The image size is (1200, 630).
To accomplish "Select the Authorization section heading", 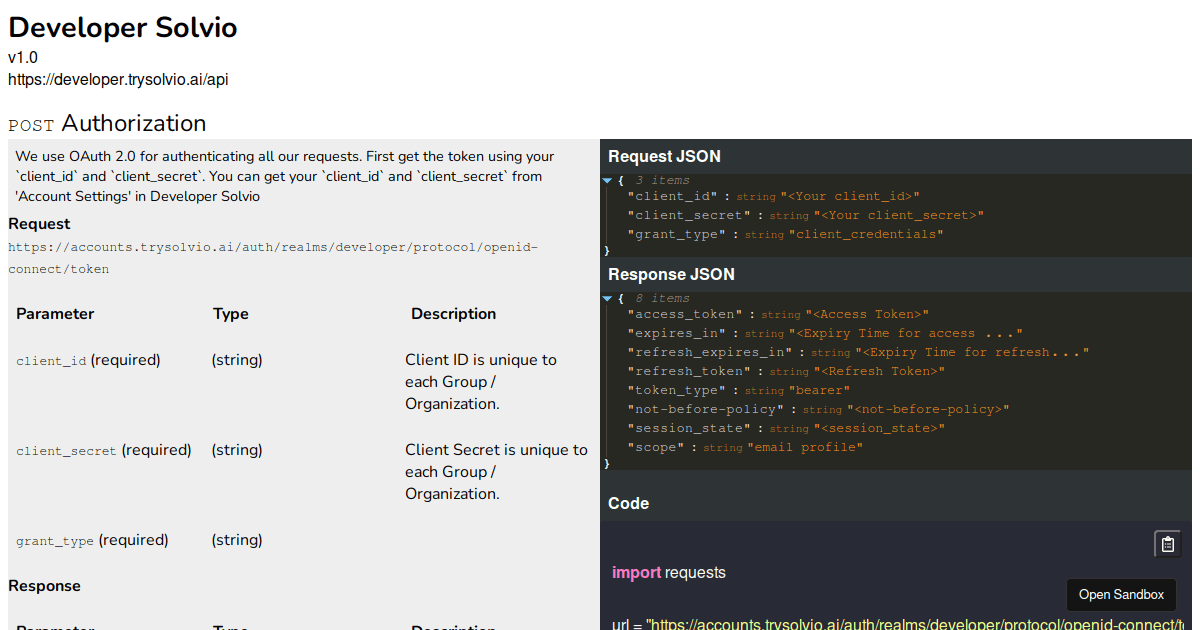I will [x=133, y=123].
